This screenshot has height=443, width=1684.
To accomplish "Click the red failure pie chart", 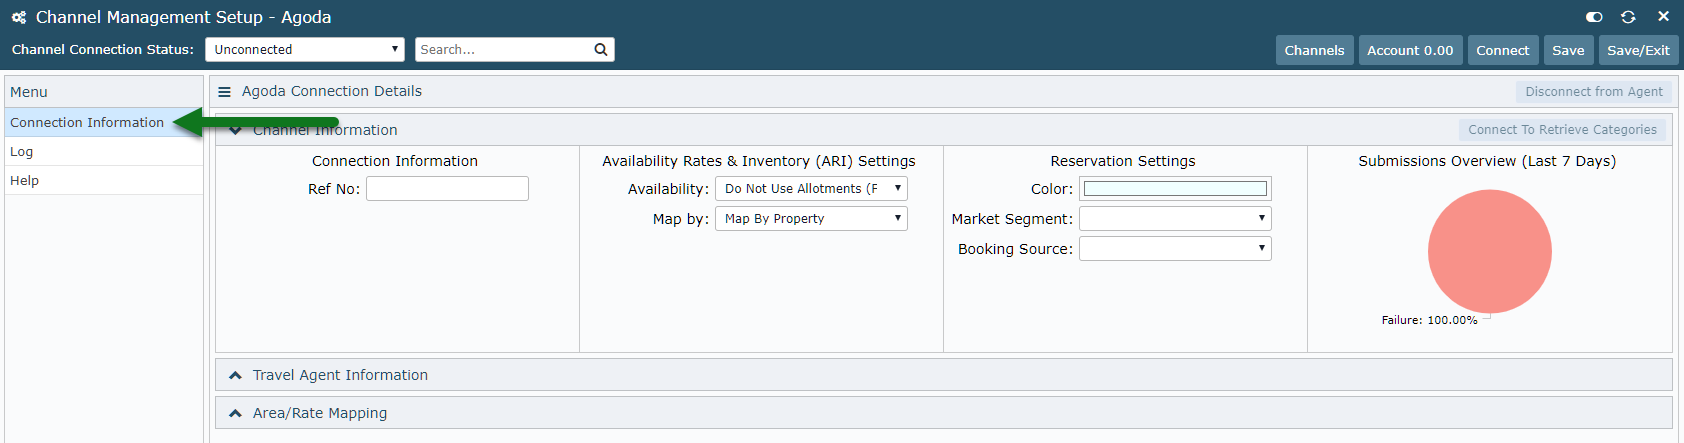I will click(1489, 251).
